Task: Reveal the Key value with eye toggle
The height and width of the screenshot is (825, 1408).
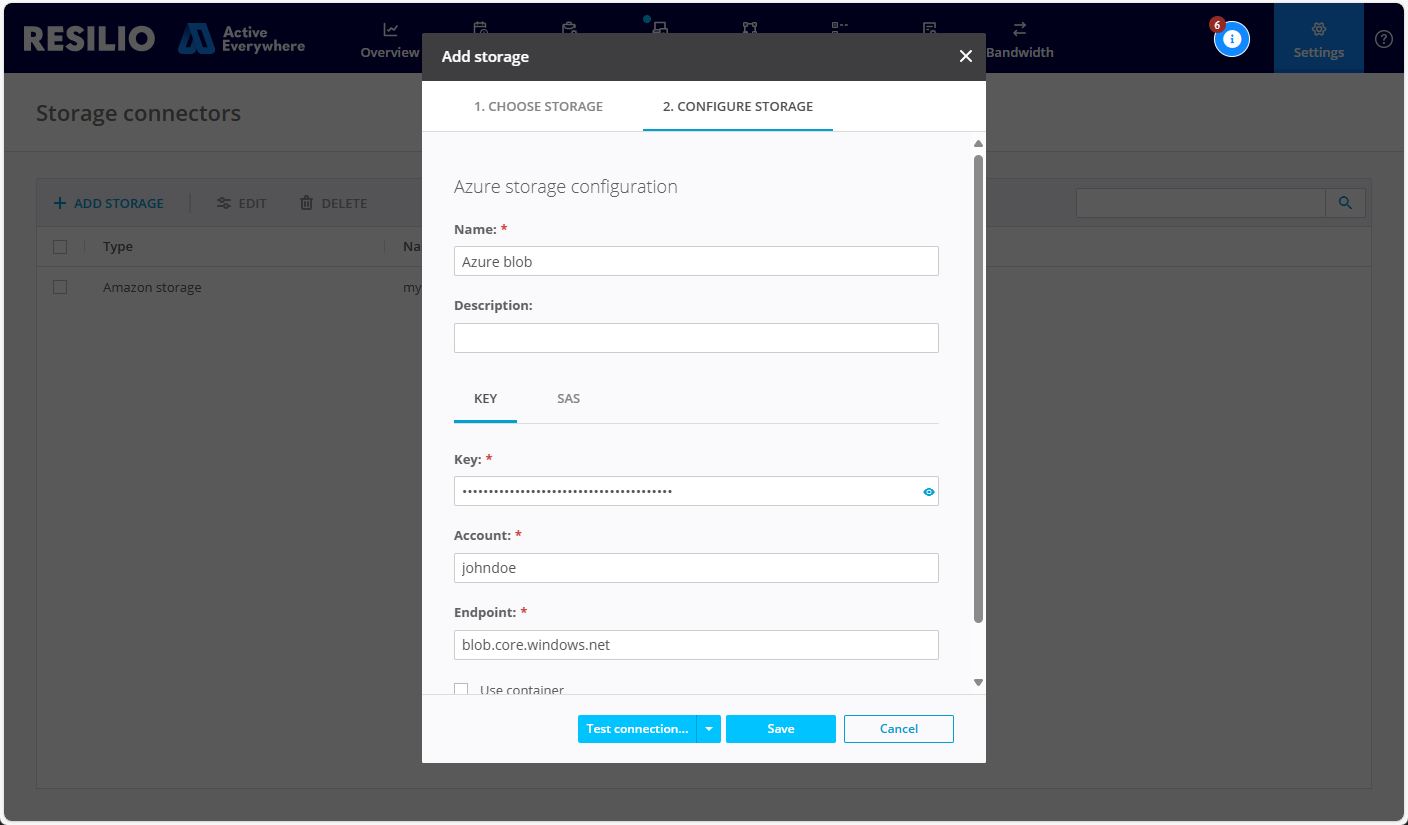Action: (x=928, y=491)
